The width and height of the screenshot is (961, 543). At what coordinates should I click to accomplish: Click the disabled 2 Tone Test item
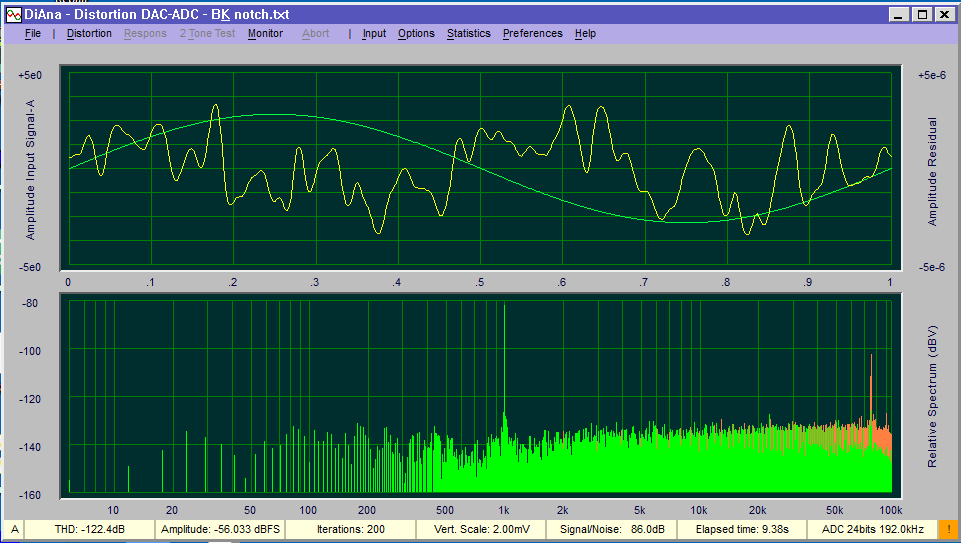point(207,34)
